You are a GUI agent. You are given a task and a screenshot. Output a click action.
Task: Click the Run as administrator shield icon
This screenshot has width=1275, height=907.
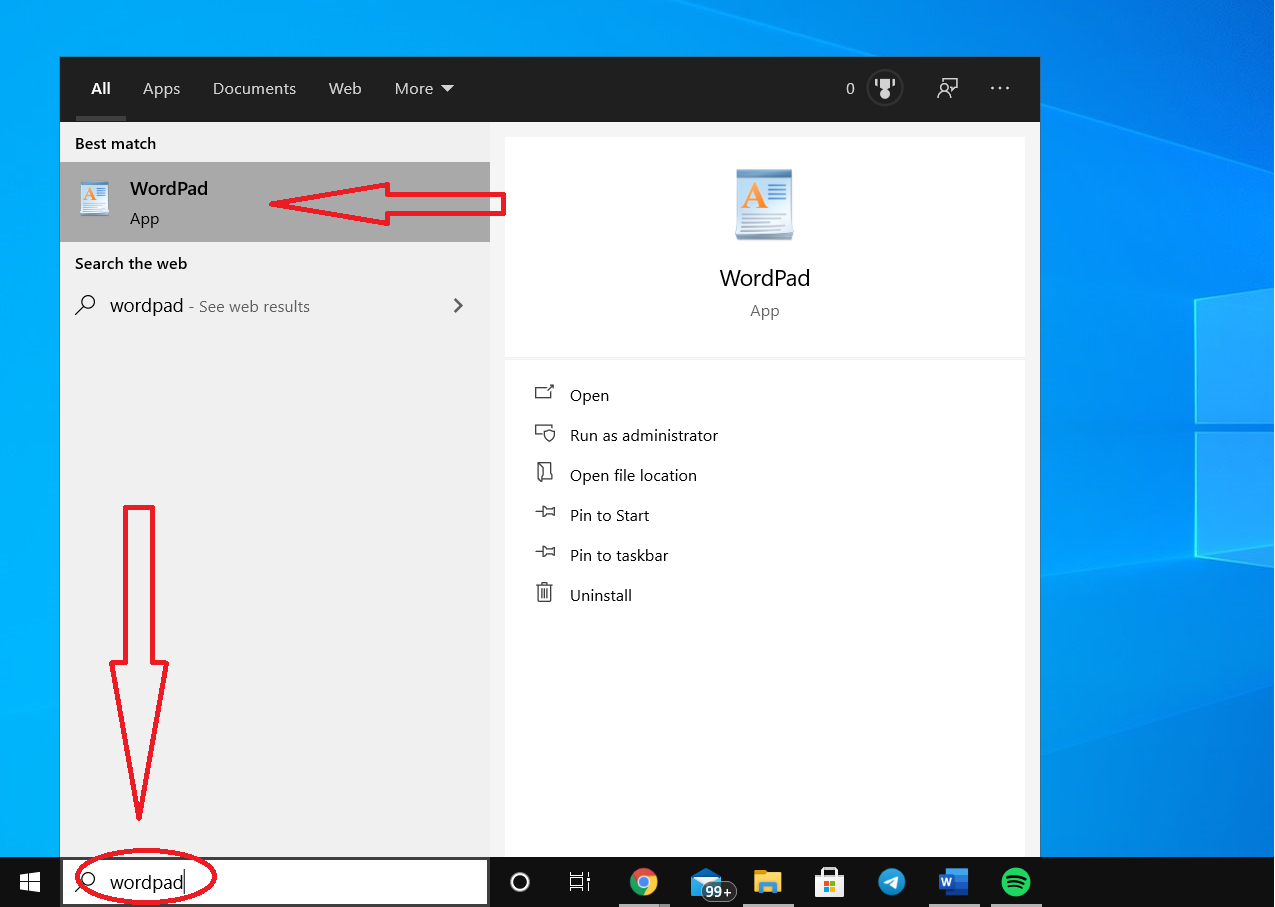(x=544, y=433)
